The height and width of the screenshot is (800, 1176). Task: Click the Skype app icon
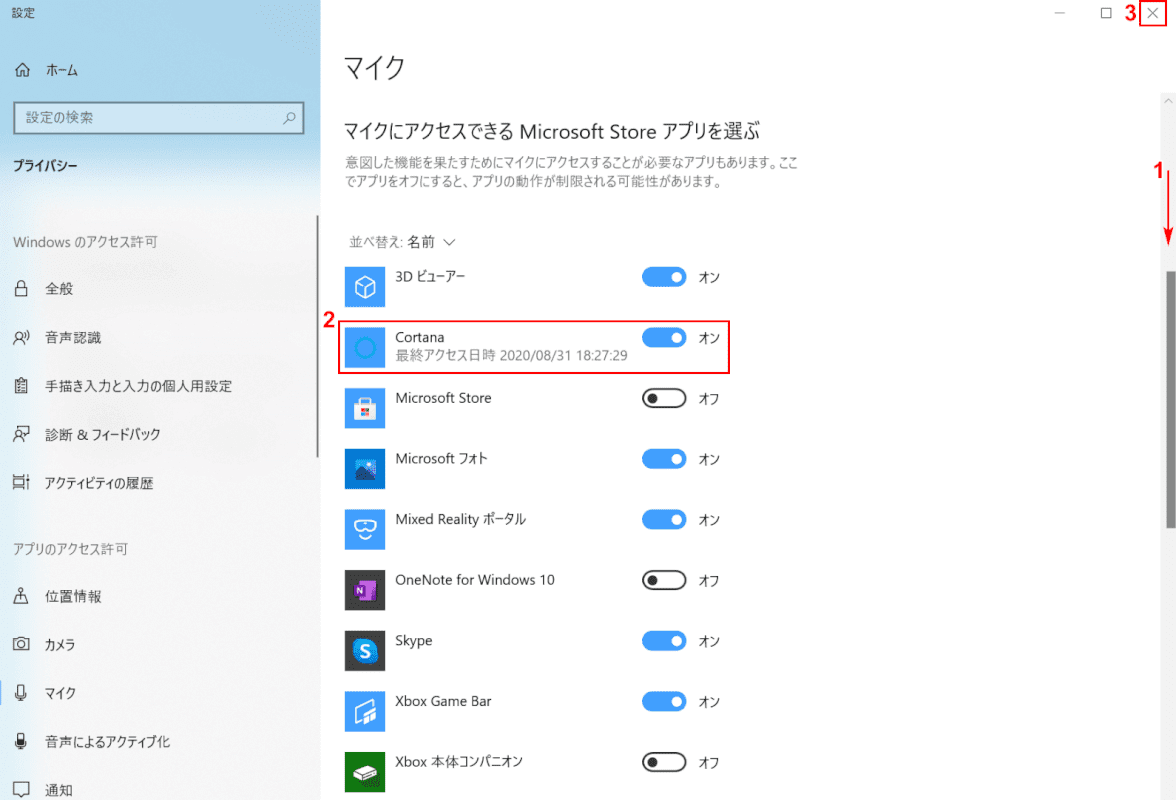click(x=364, y=651)
